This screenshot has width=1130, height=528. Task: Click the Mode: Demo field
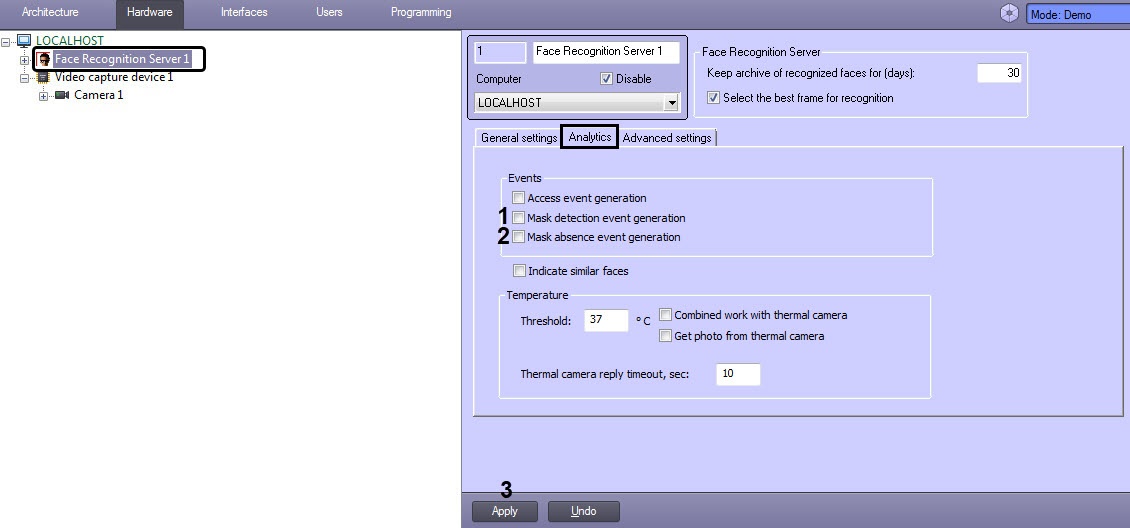pos(1077,14)
